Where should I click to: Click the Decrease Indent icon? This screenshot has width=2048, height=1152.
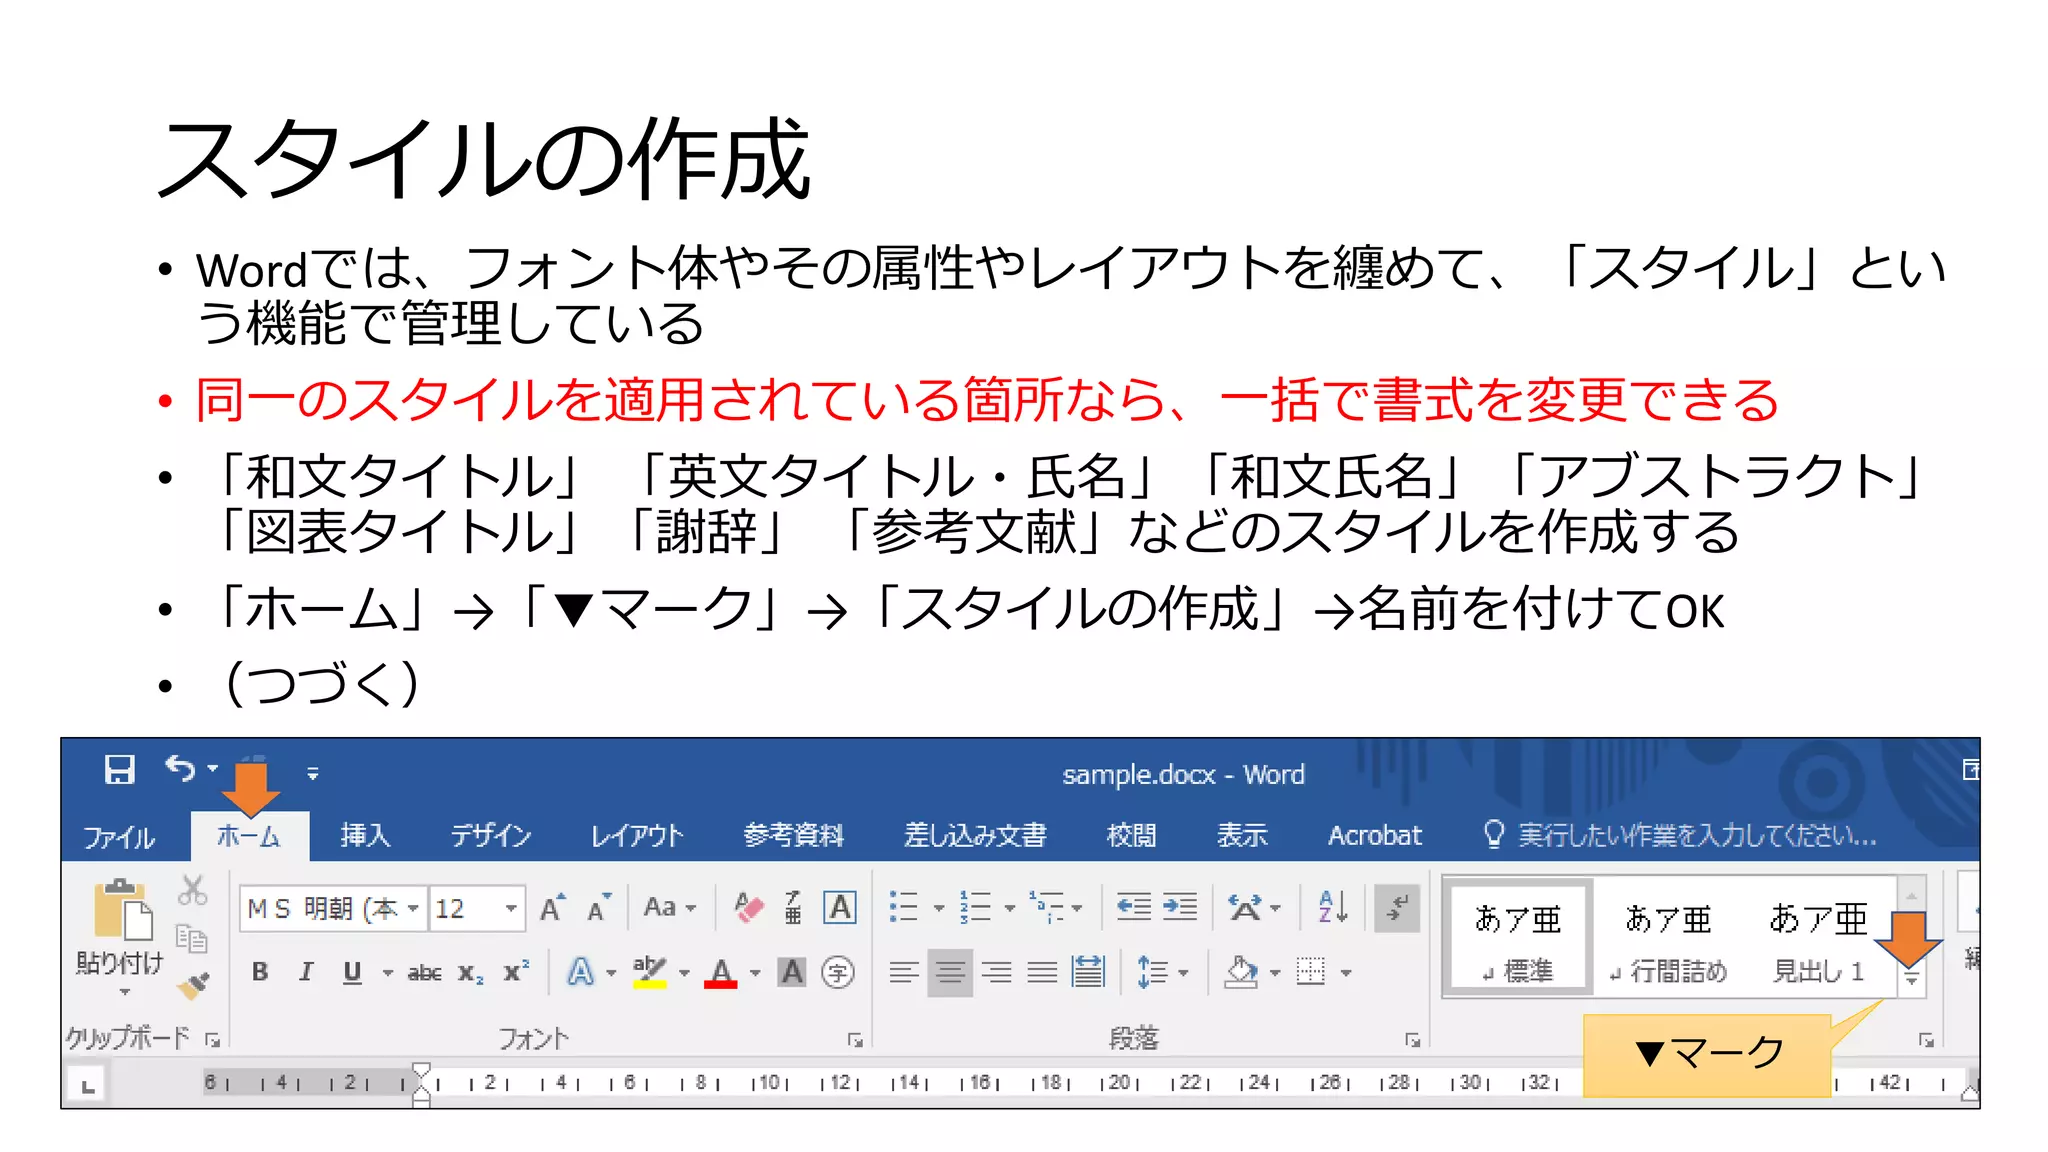pyautogui.click(x=1134, y=908)
